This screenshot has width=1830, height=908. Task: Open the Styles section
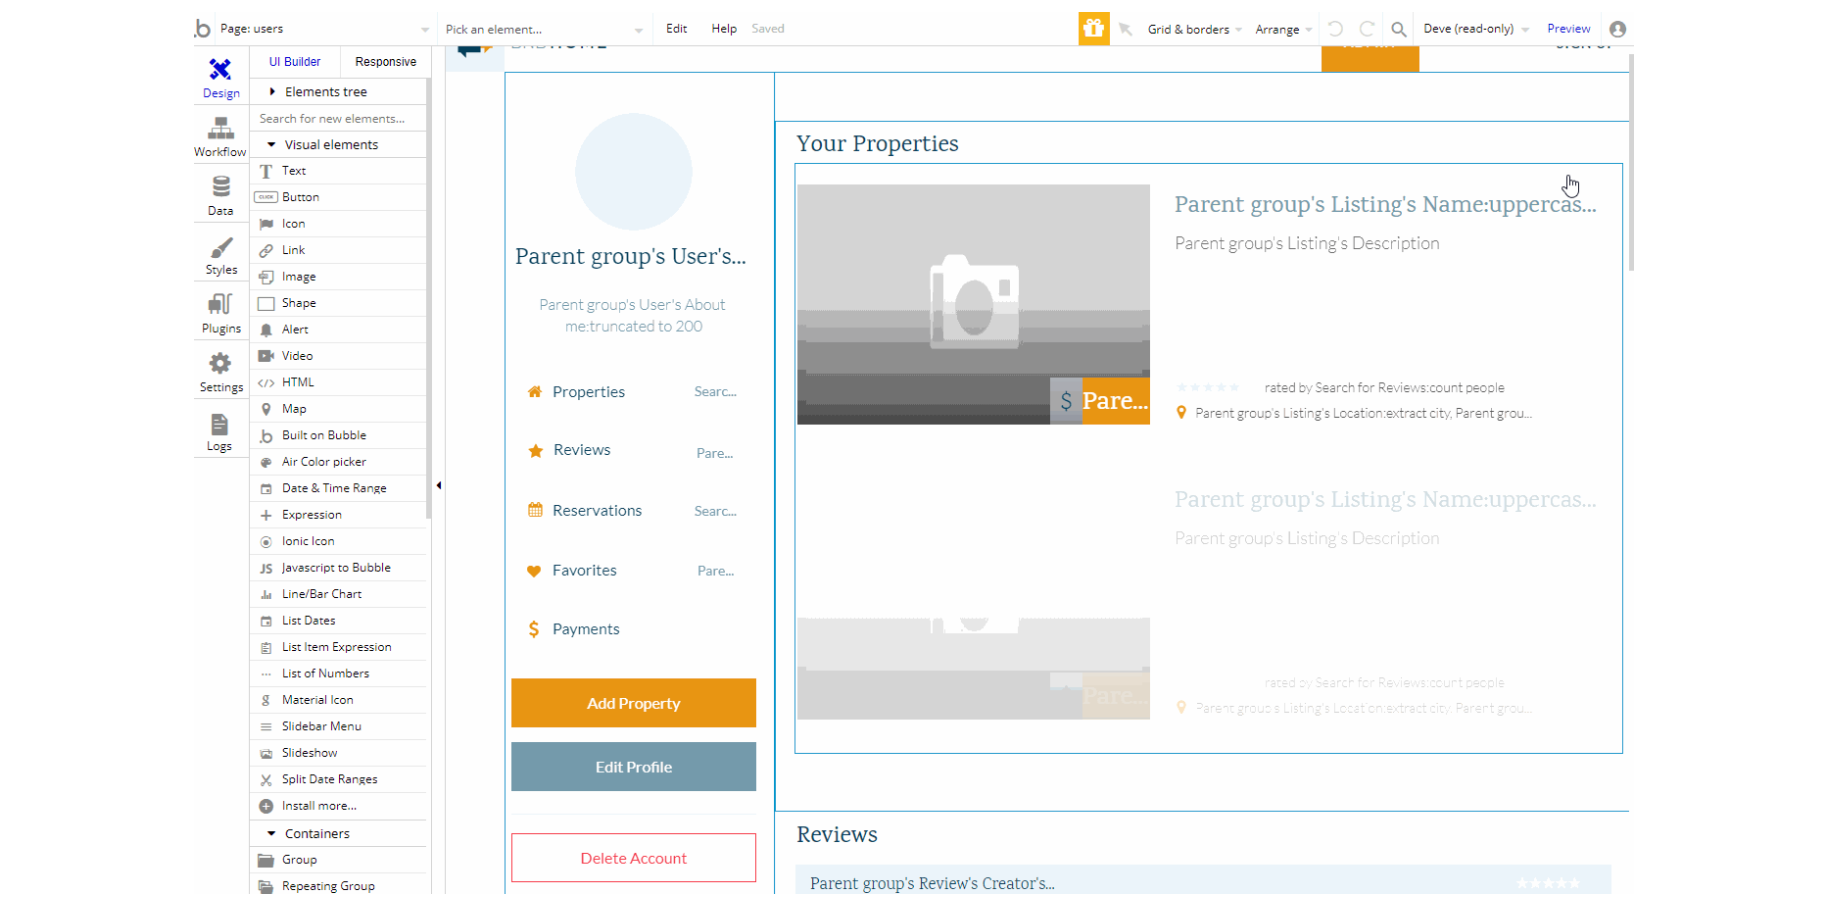221,255
